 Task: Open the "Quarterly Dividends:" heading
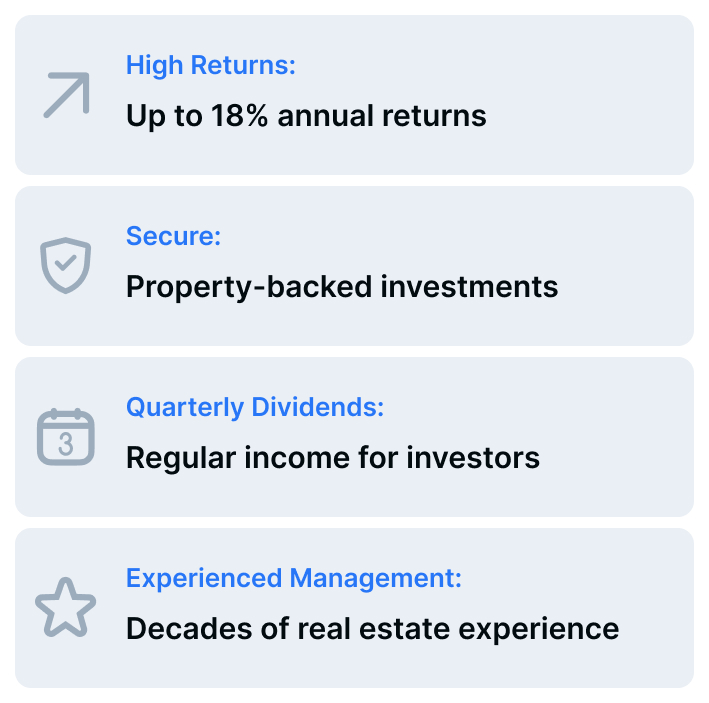click(255, 407)
